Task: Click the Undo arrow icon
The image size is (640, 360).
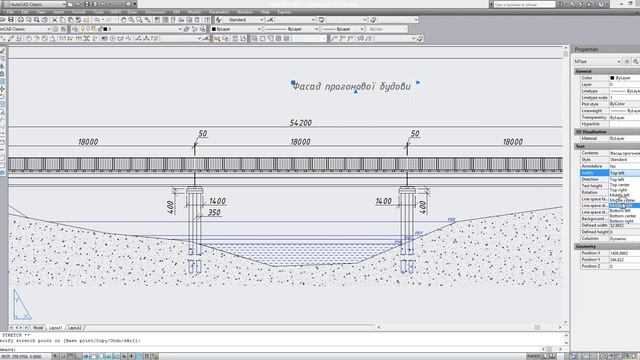Action: (x=97, y=20)
